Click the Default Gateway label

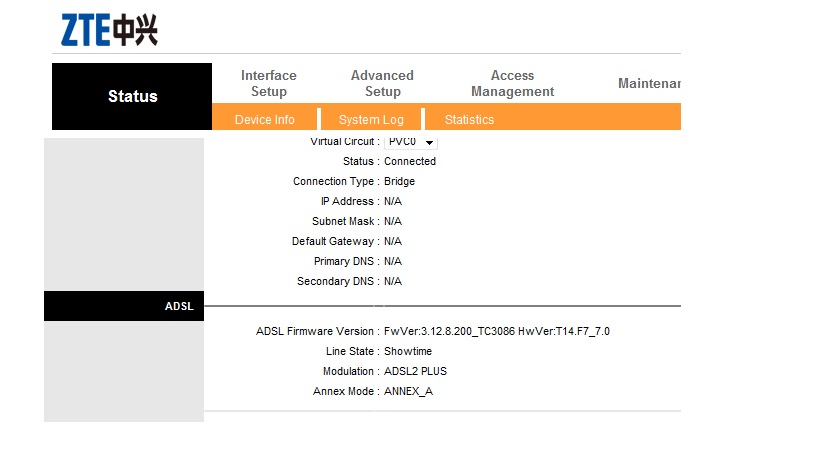[x=333, y=241]
